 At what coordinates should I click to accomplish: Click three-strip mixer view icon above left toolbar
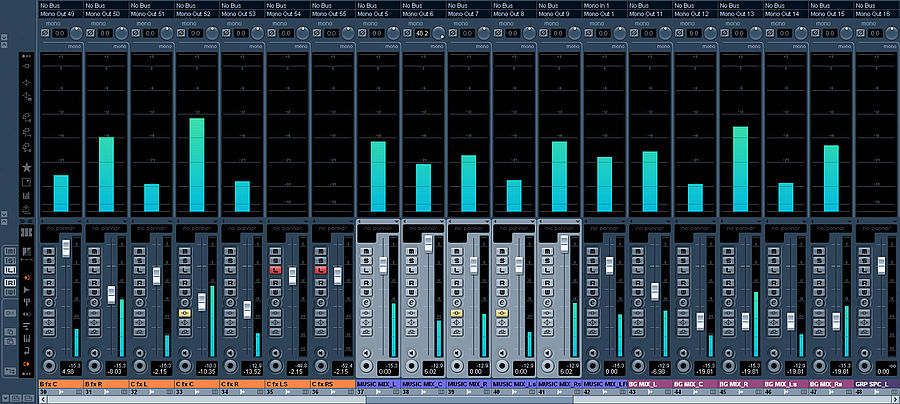26,232
